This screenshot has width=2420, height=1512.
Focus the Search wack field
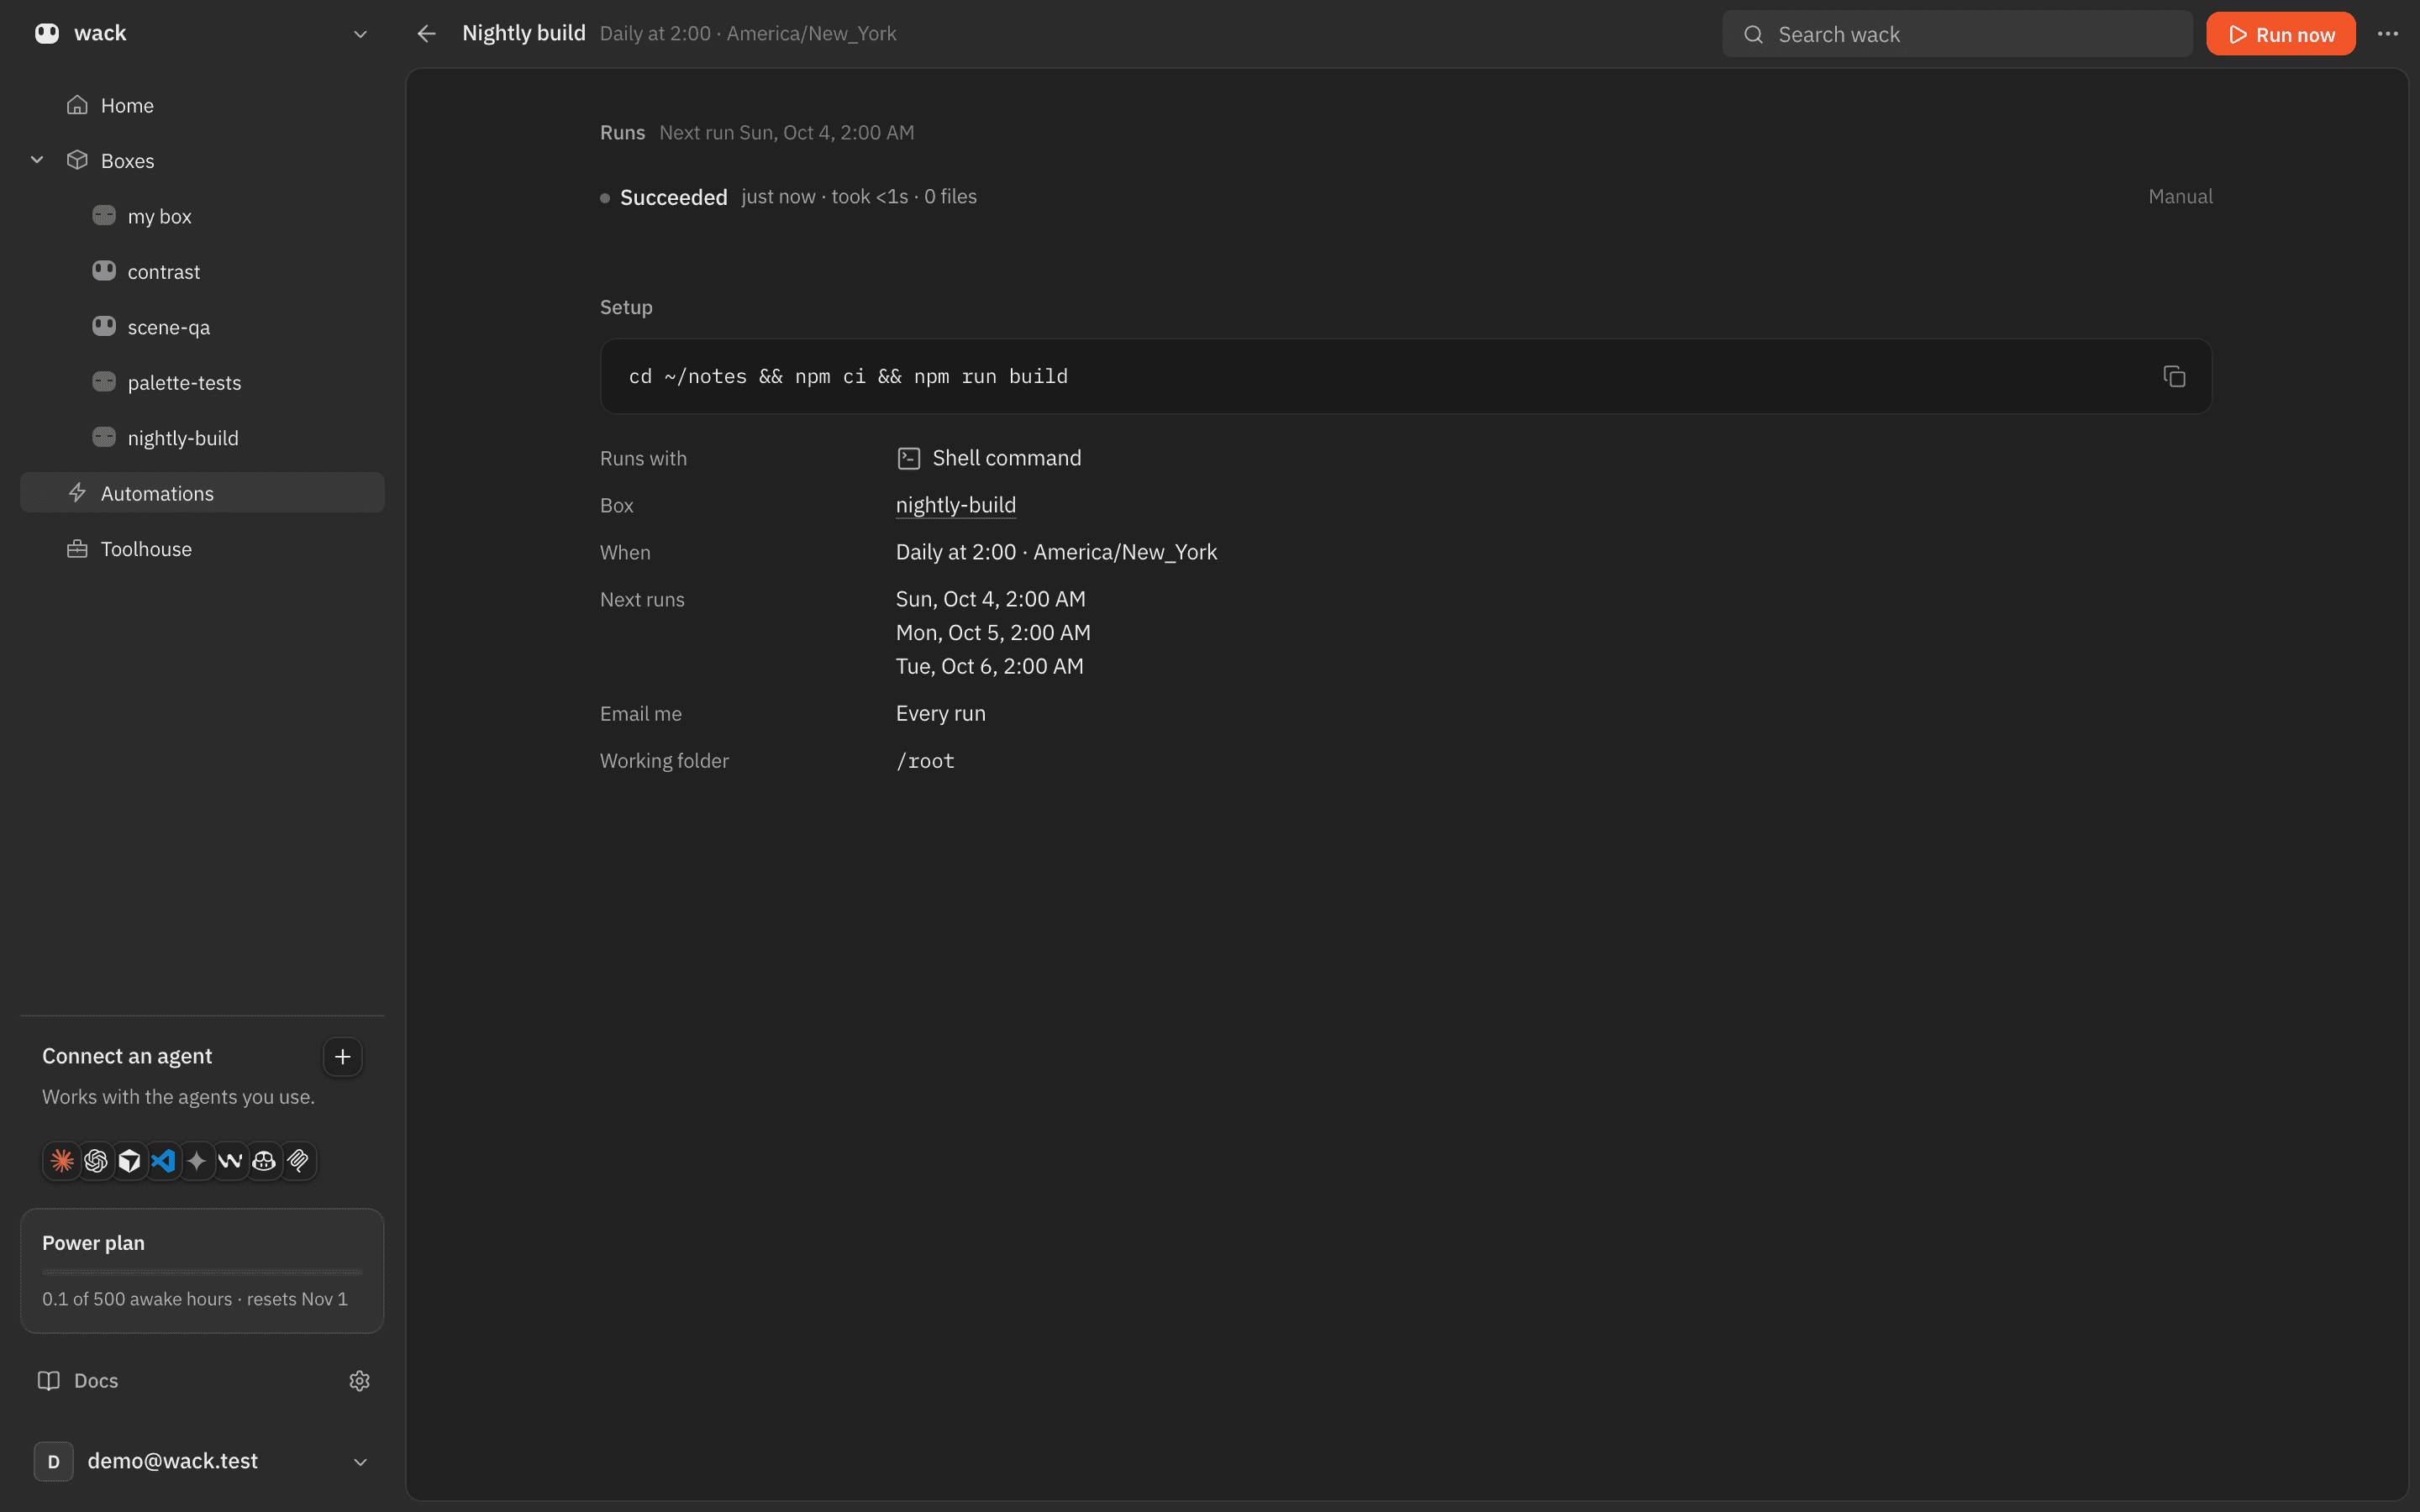[x=1957, y=34]
